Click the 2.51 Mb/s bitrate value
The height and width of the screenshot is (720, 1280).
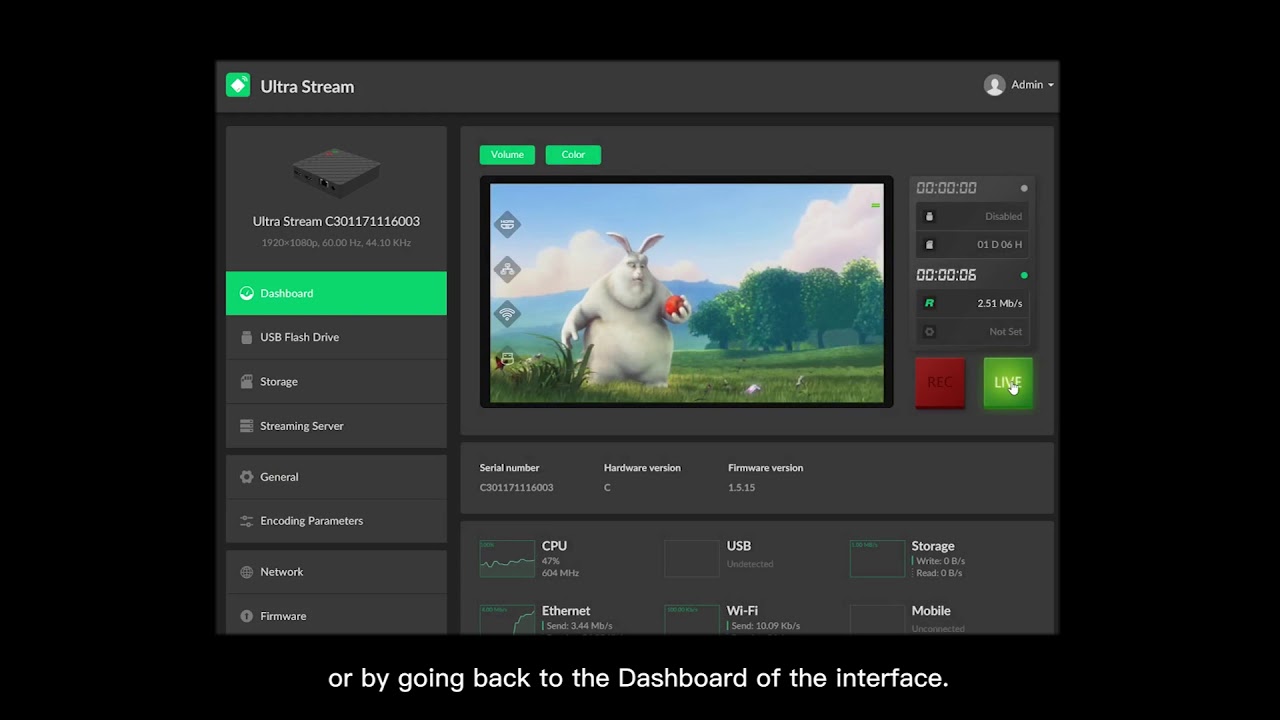(1000, 303)
